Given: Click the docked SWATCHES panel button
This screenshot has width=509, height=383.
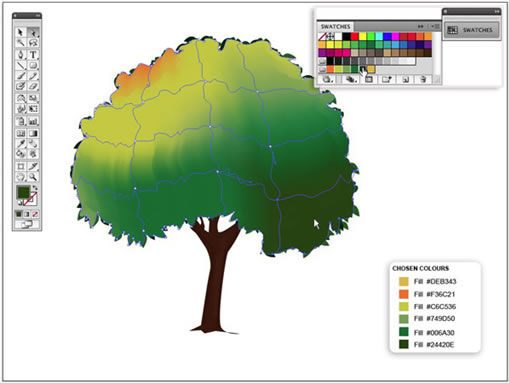Looking at the screenshot, I should click(471, 30).
